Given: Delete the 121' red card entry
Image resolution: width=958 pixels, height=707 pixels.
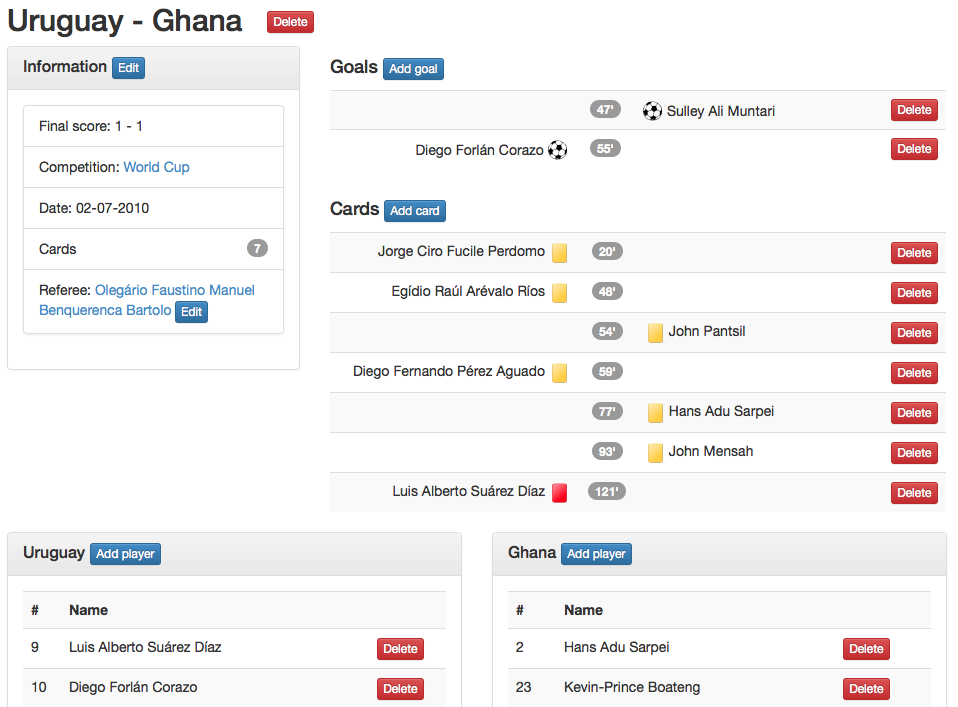Looking at the screenshot, I should pyautogui.click(x=914, y=492).
